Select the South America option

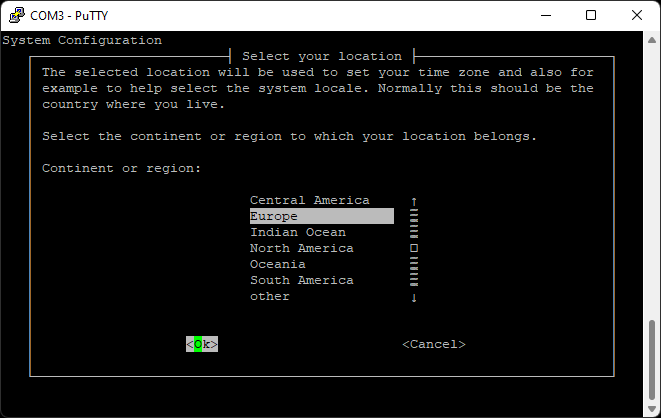tap(301, 280)
